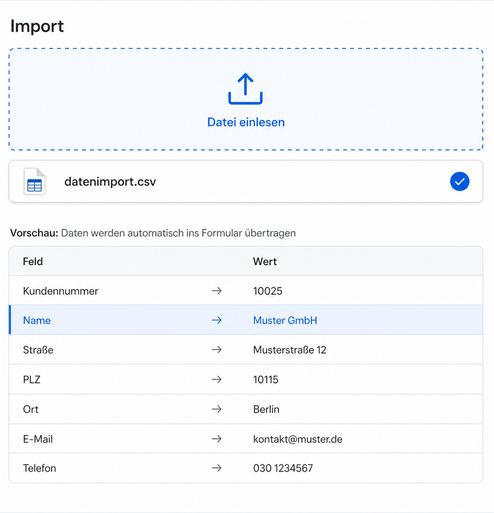The height and width of the screenshot is (513, 494).
Task: Click the upload arrow icon
Action: tap(245, 89)
